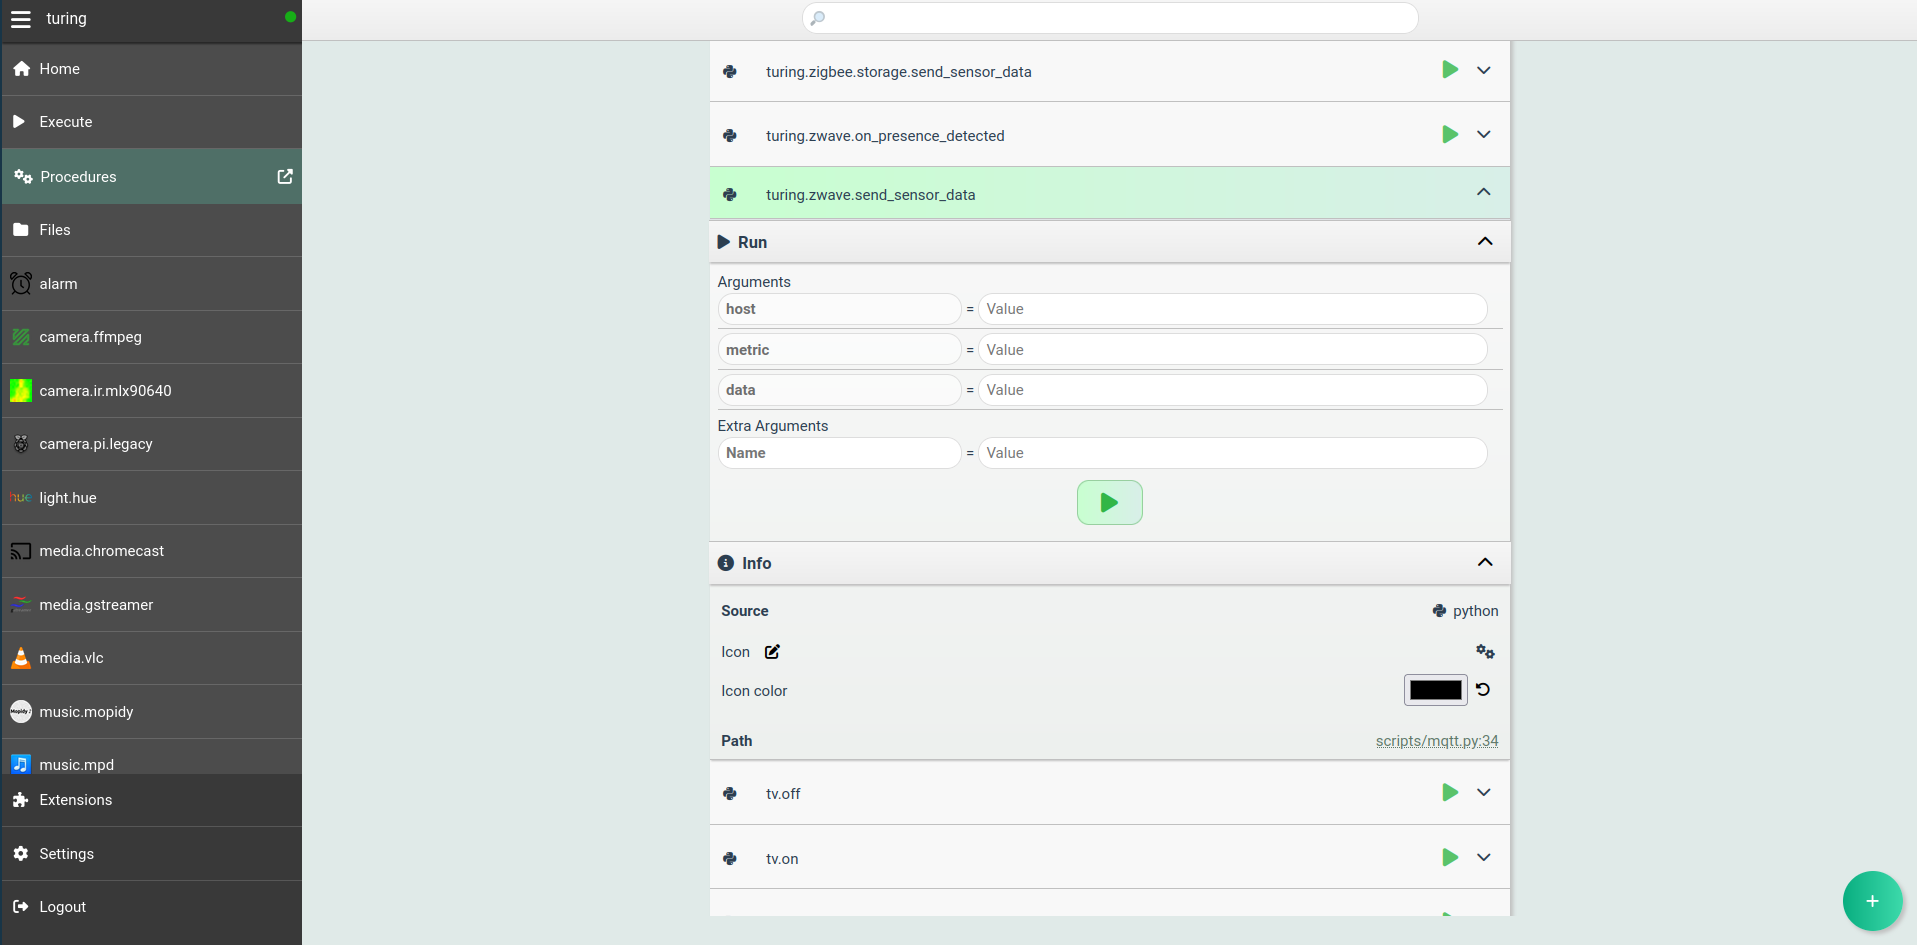Screen dimensions: 1917x945
Task: Click the hamburger menu icon next to turing
Action: pyautogui.click(x=21, y=19)
